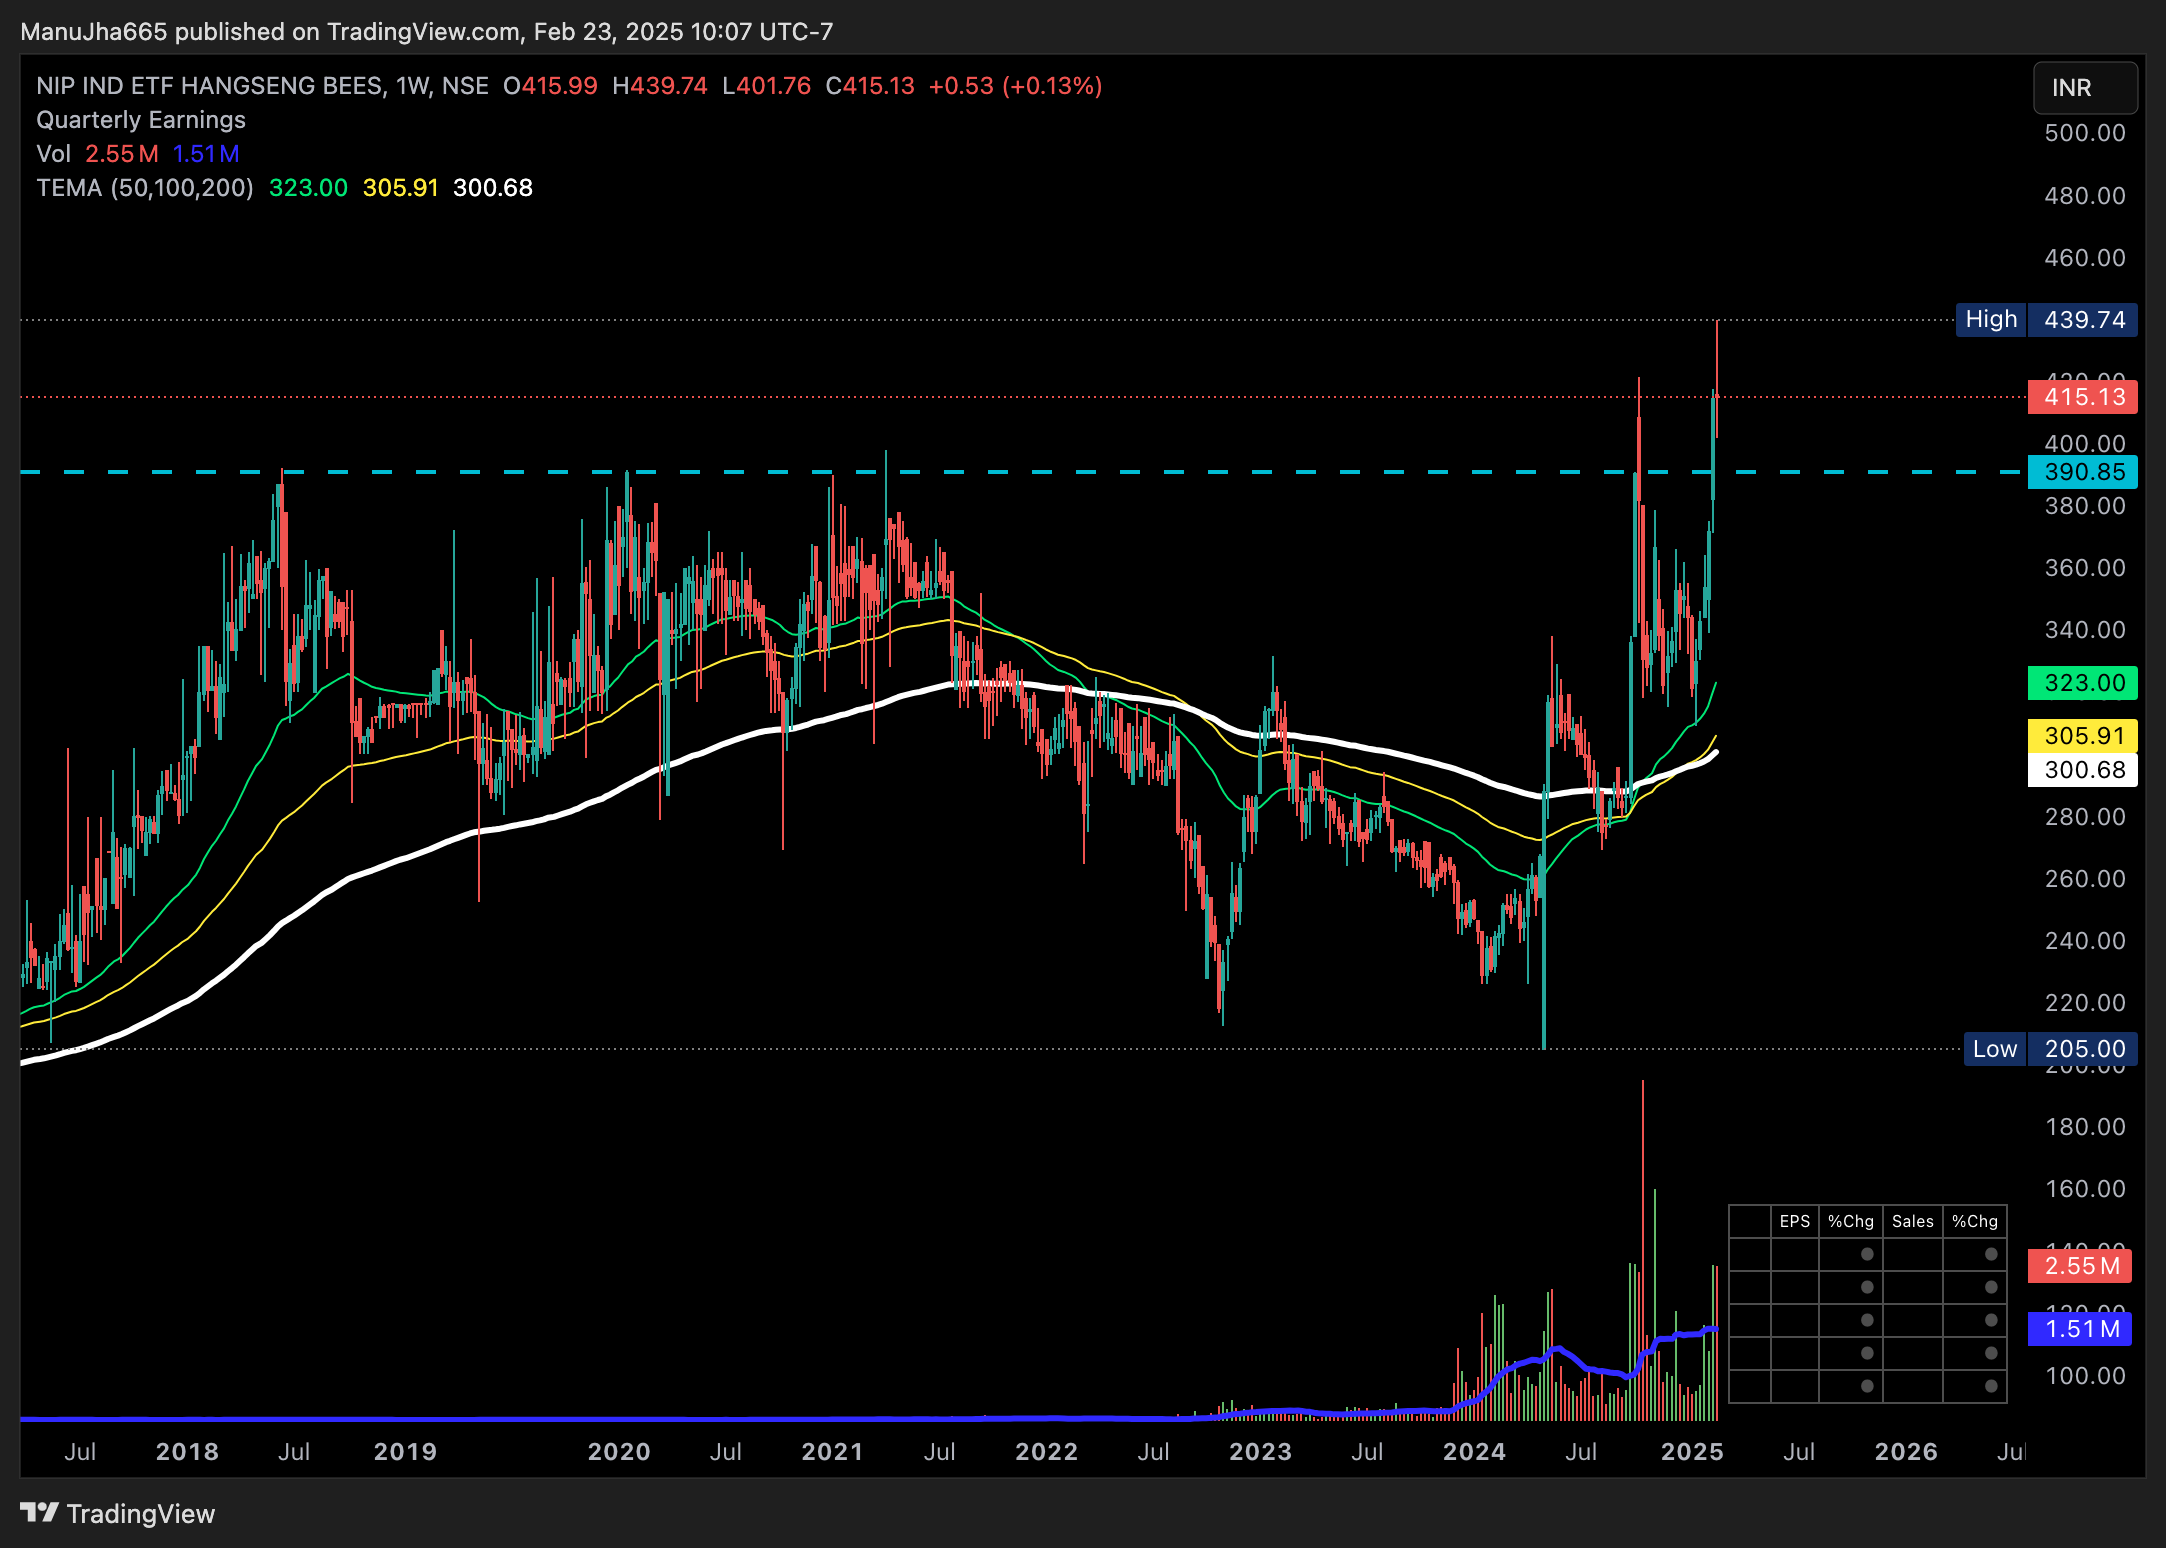Click the 480.00 price scale label
This screenshot has height=1548, width=2166.
[2085, 196]
